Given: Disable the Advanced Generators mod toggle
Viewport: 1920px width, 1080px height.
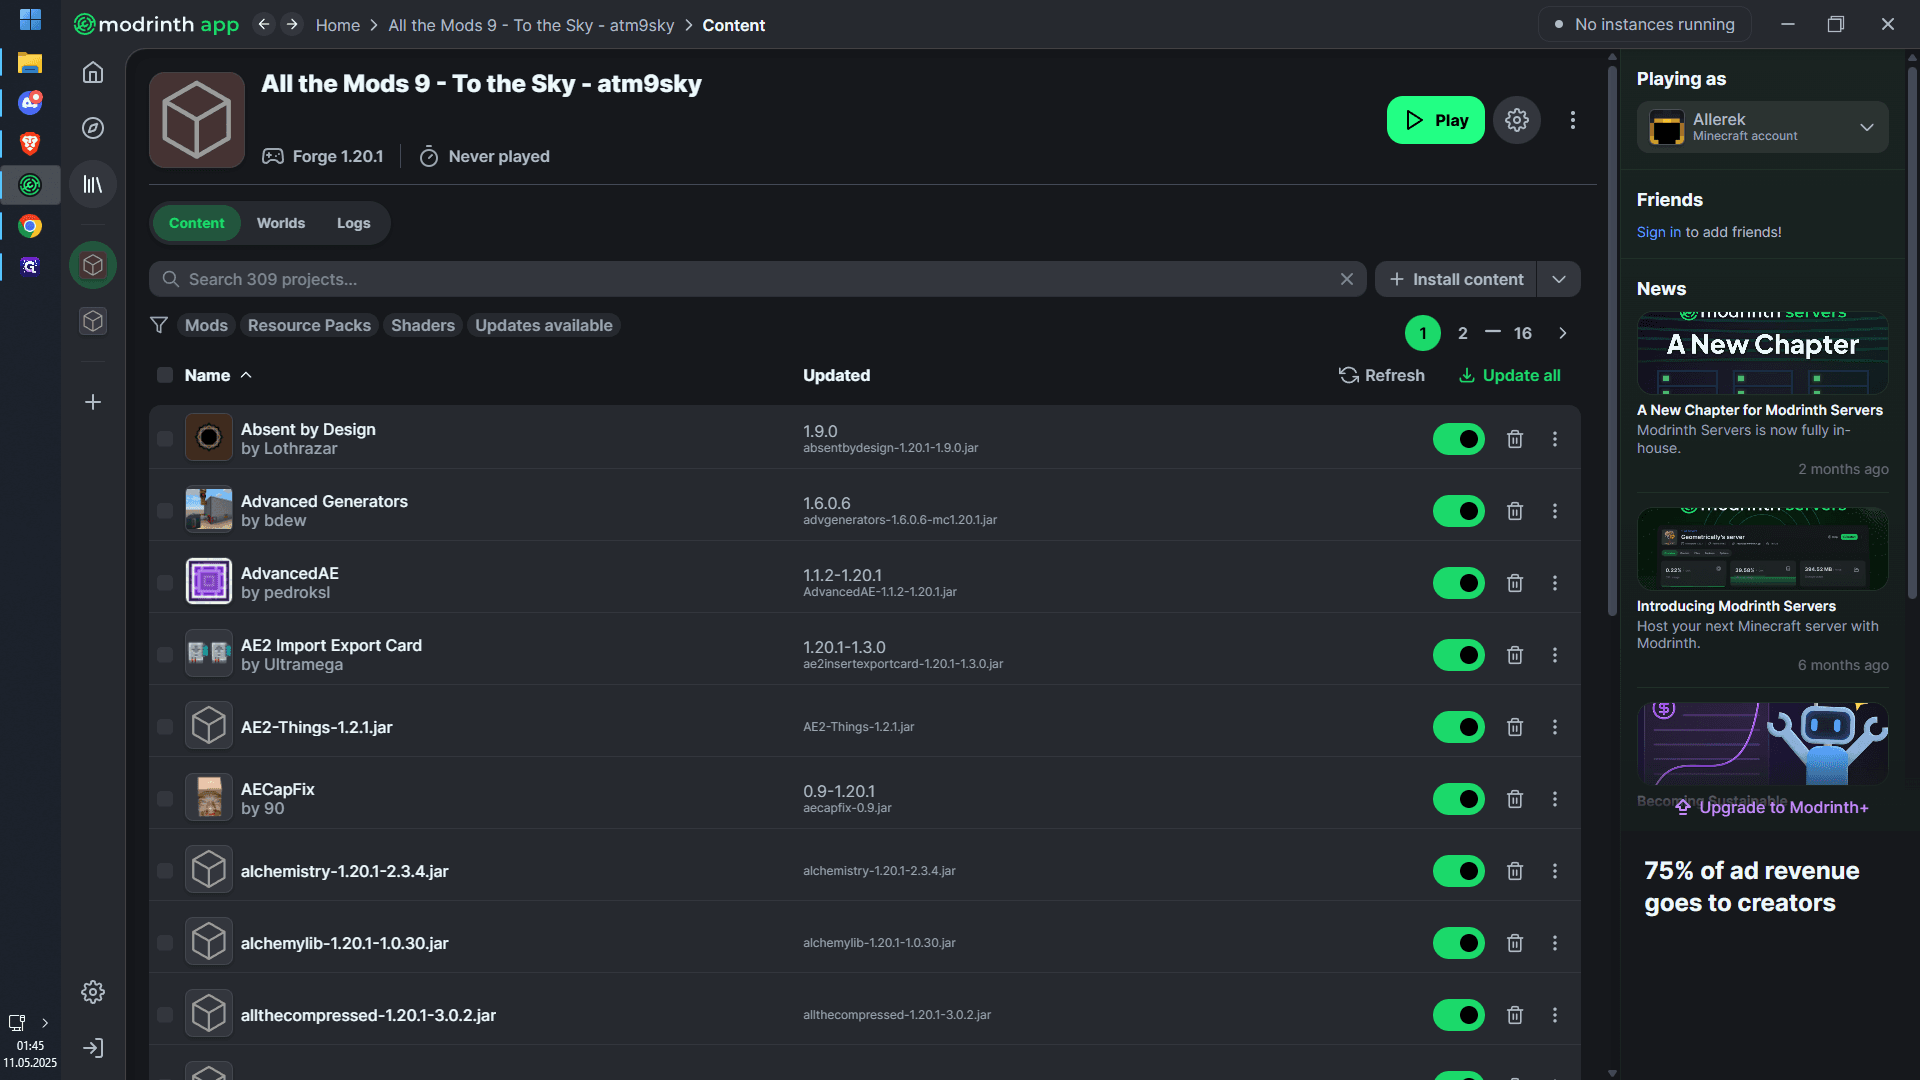Looking at the screenshot, I should click(1459, 511).
